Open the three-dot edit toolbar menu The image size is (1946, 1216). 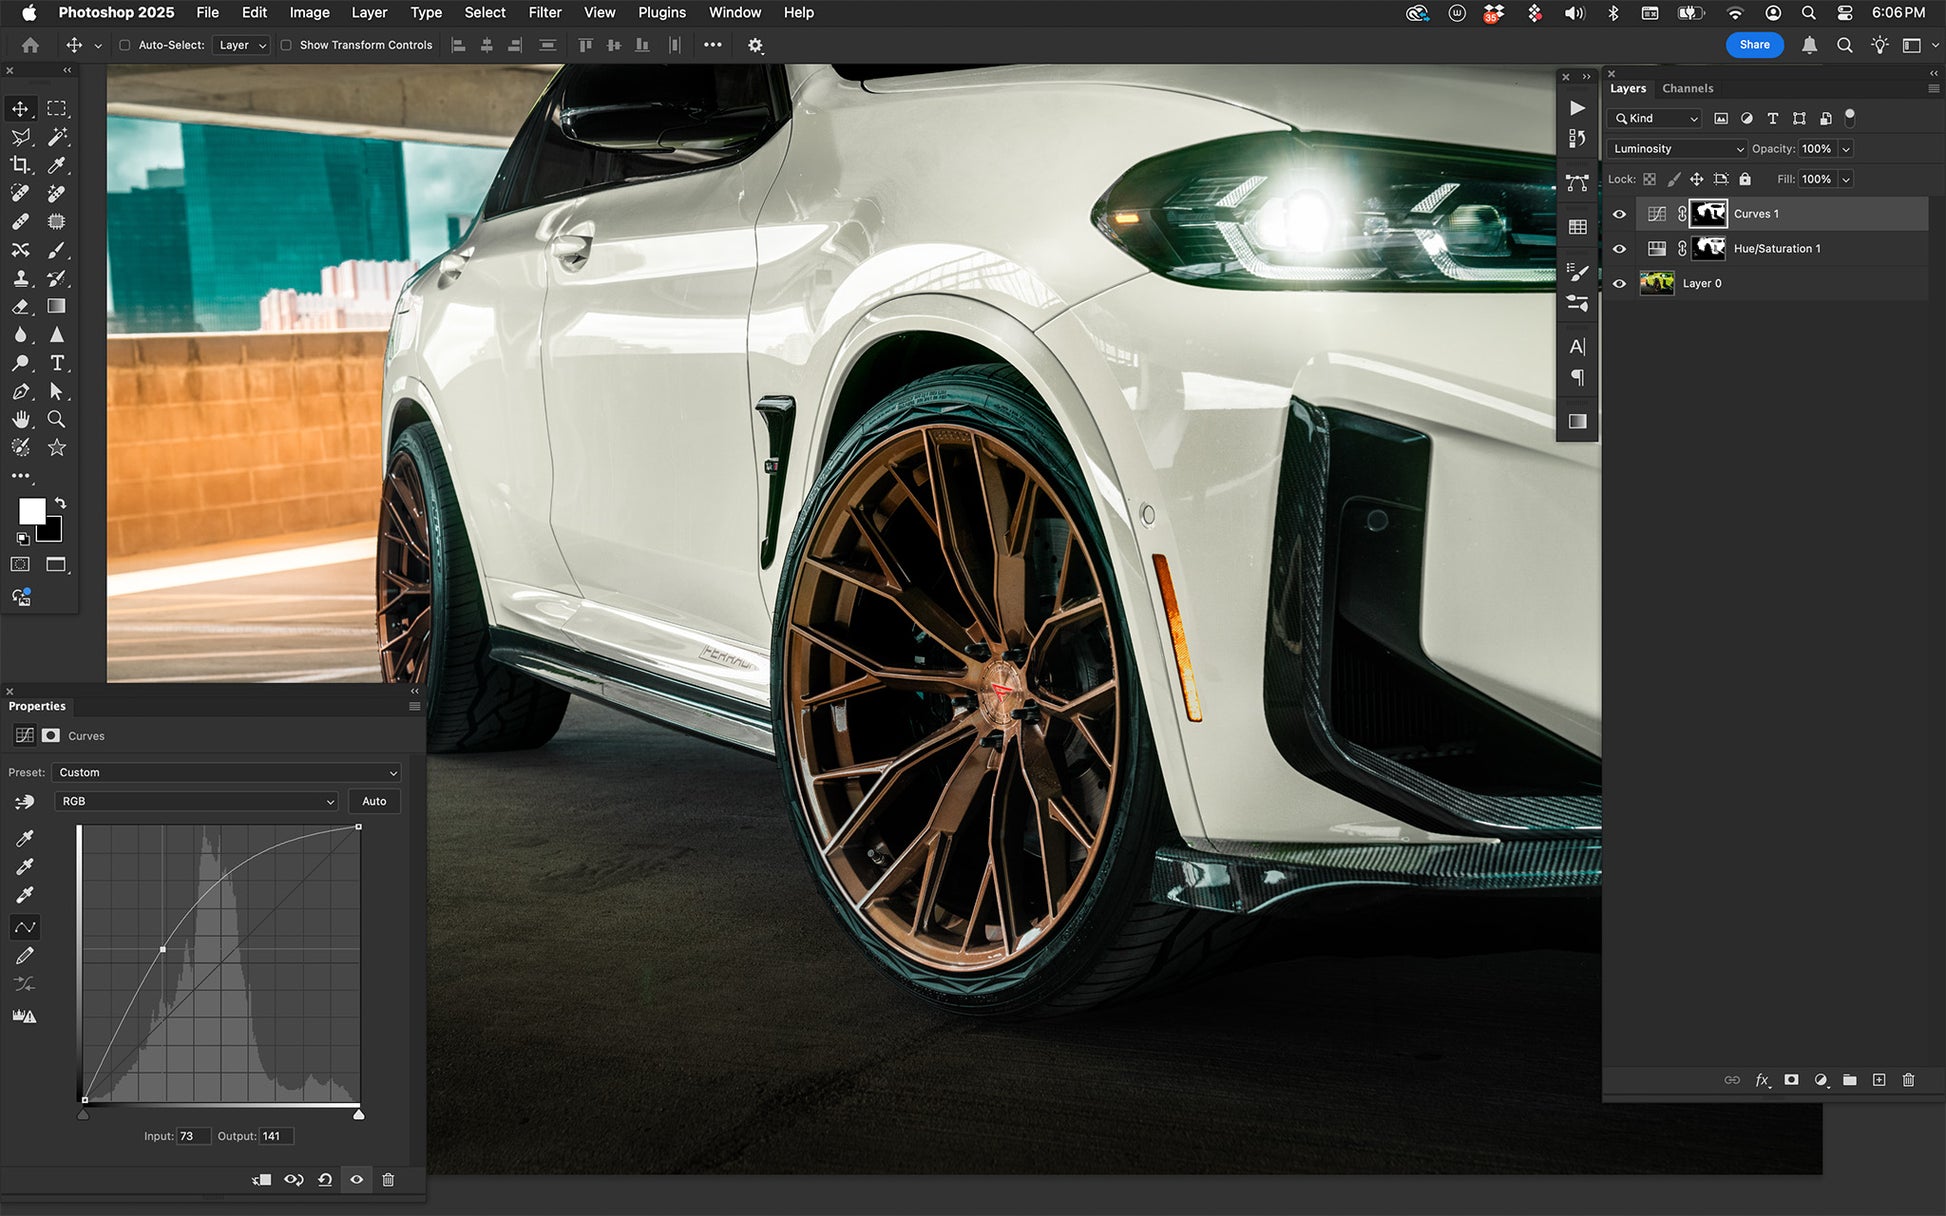point(20,476)
